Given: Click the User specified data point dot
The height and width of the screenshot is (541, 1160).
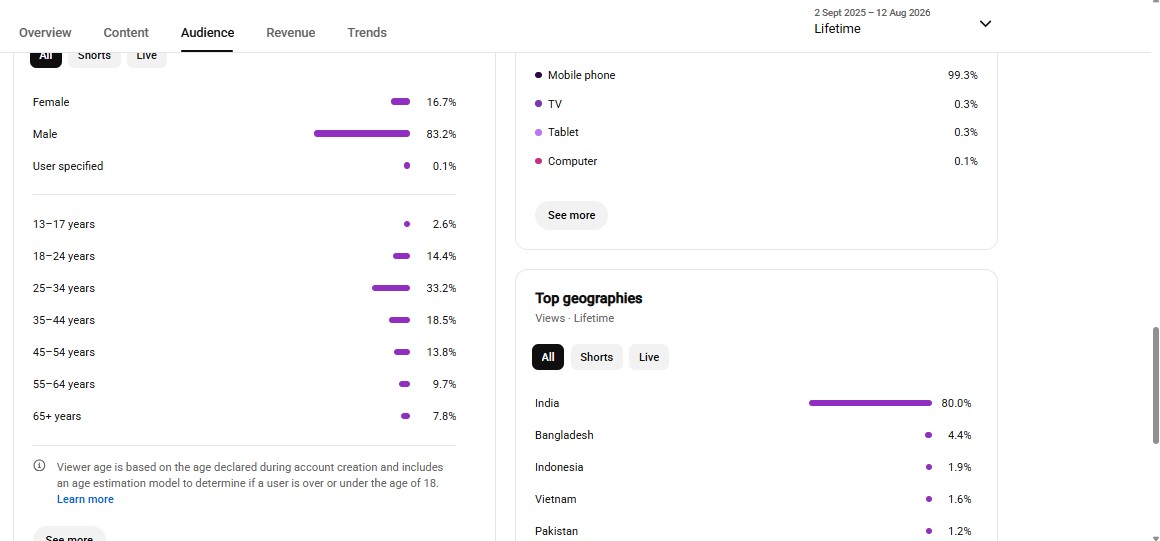Looking at the screenshot, I should click(x=407, y=166).
